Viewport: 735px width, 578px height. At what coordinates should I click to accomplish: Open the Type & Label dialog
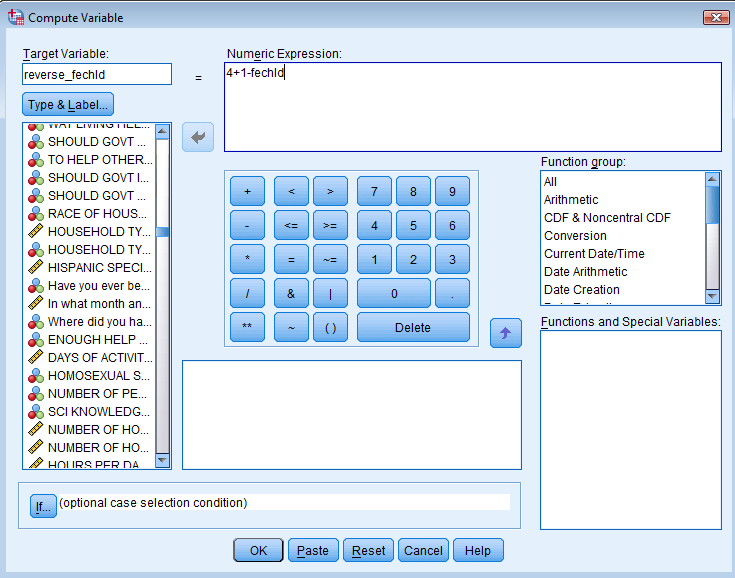68,104
